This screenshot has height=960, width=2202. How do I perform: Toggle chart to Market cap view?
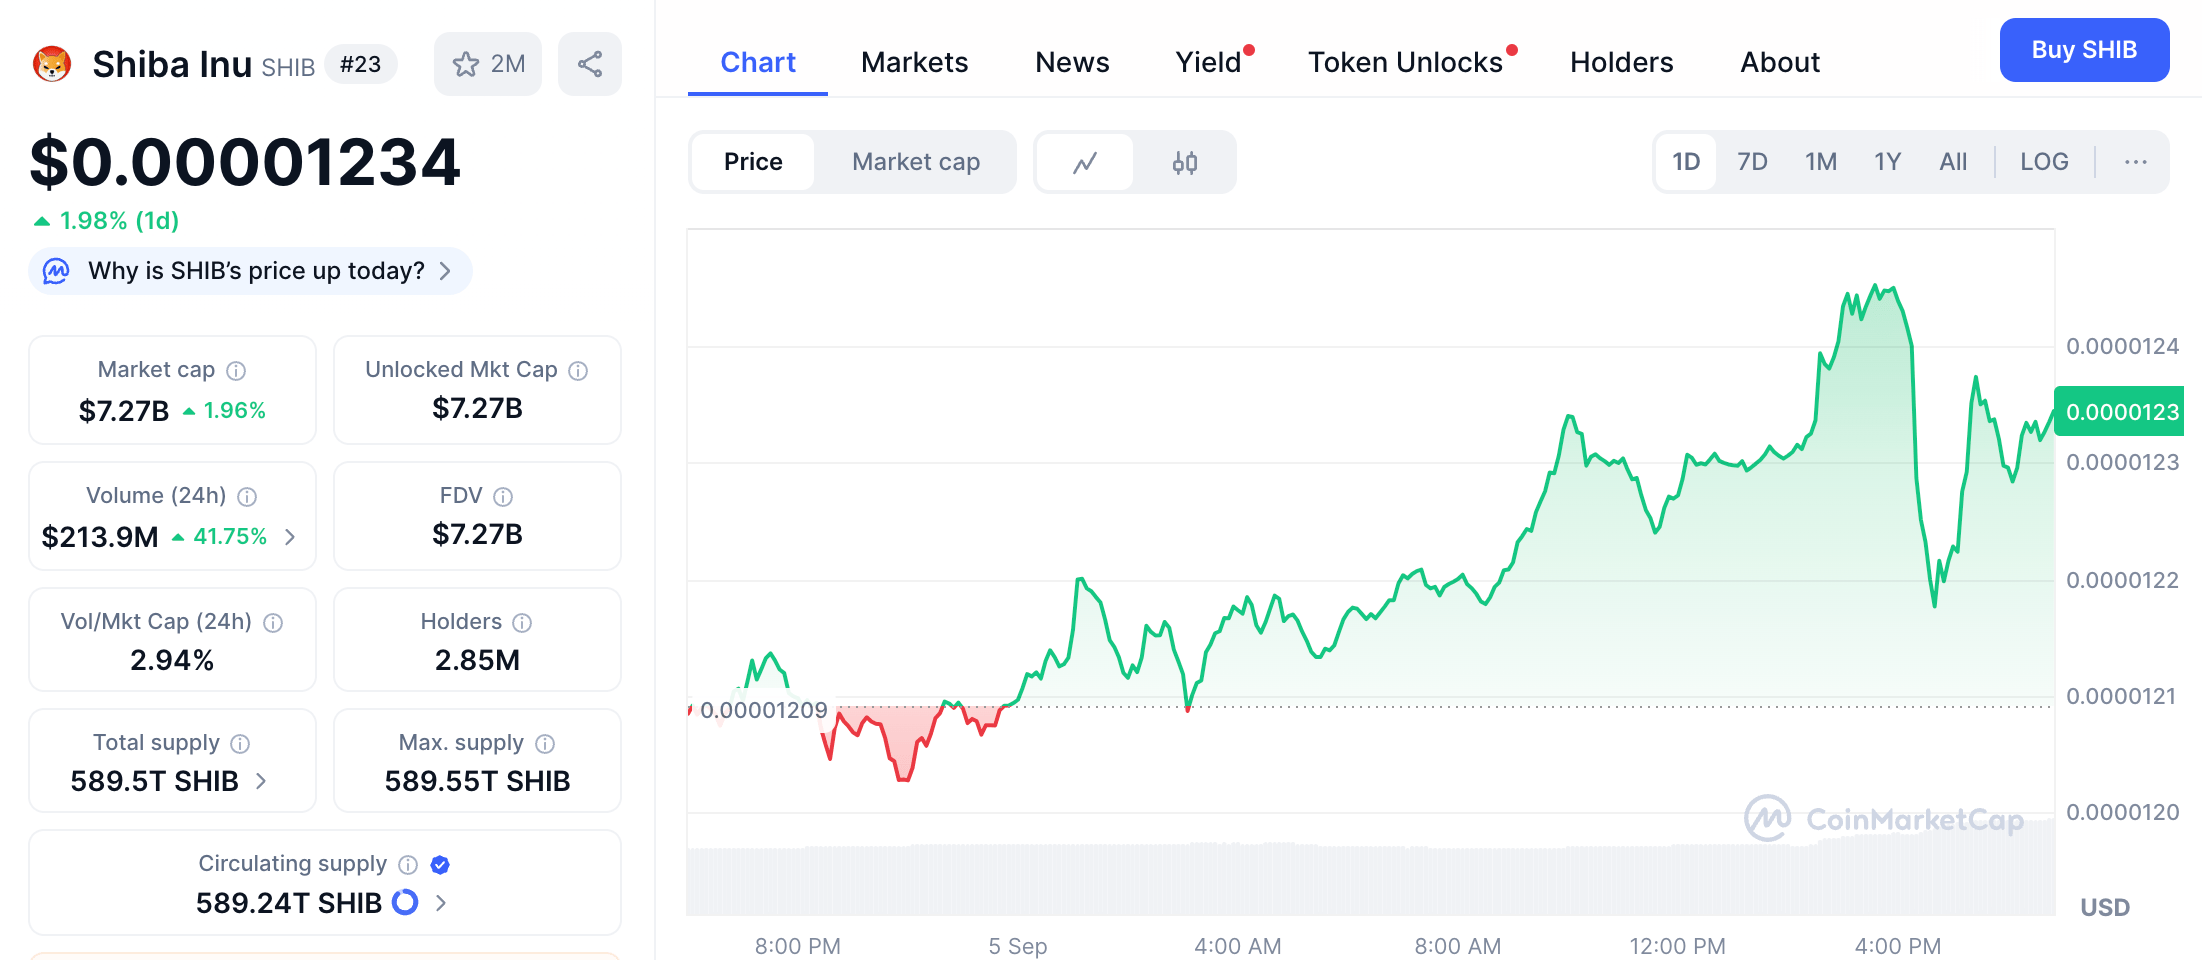click(915, 162)
